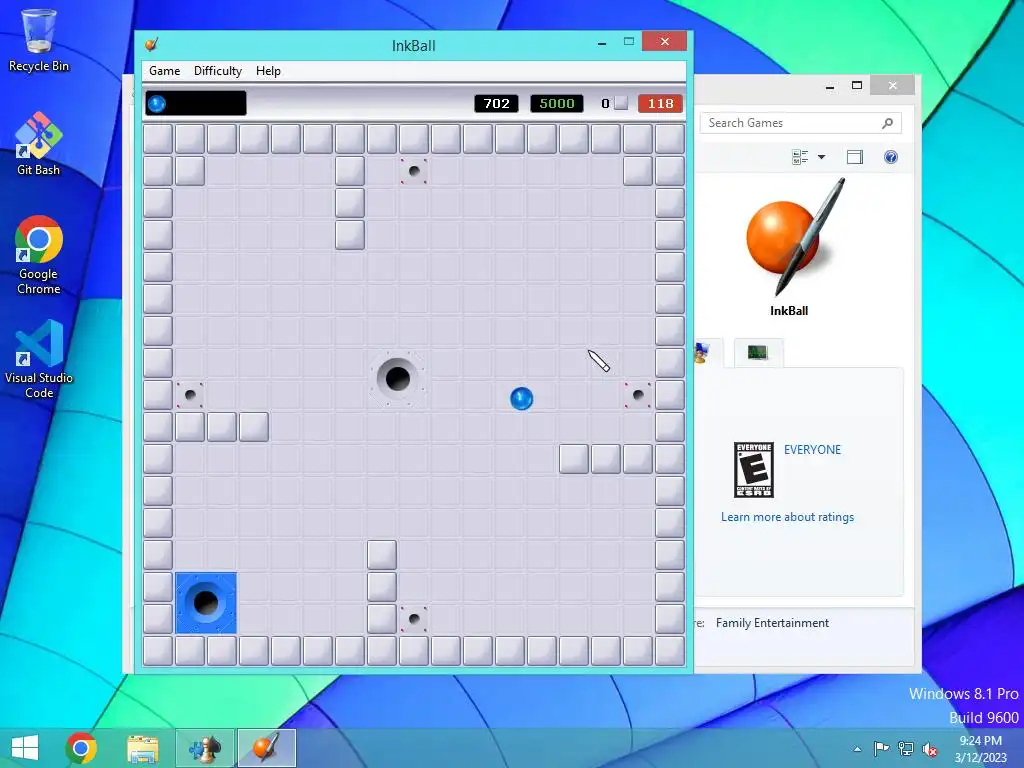Click the large InkBall orange ball thumbnail

(x=794, y=236)
